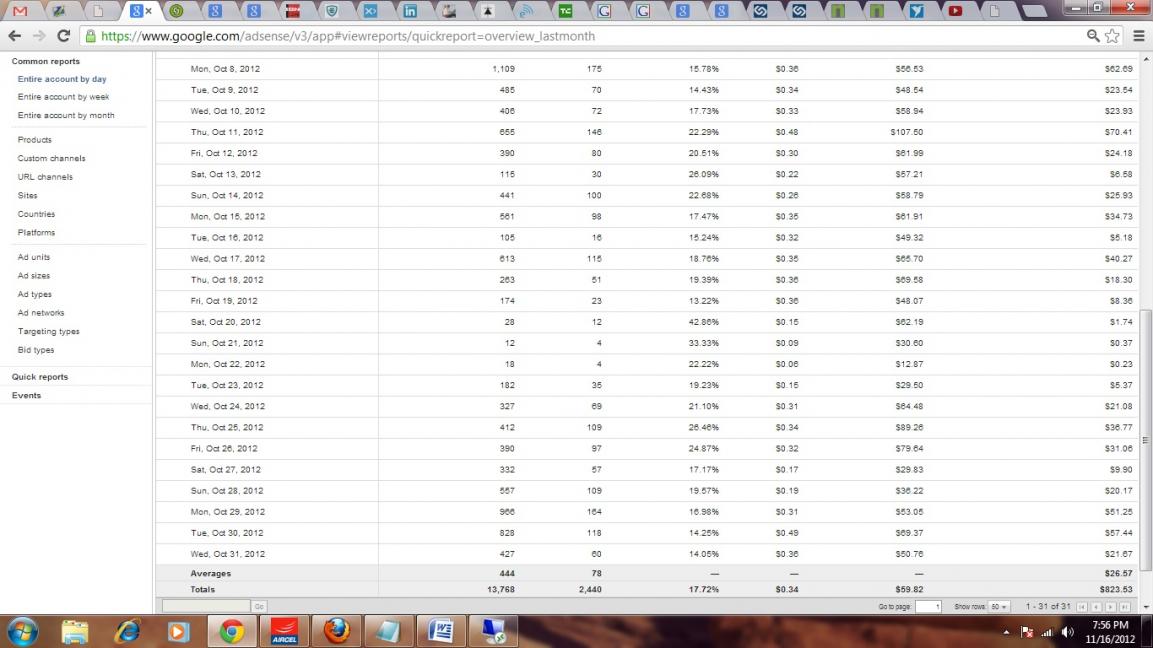Viewport: 1153px width, 648px height.
Task: Click the bottom-left text input box
Action: pyautogui.click(x=207, y=607)
